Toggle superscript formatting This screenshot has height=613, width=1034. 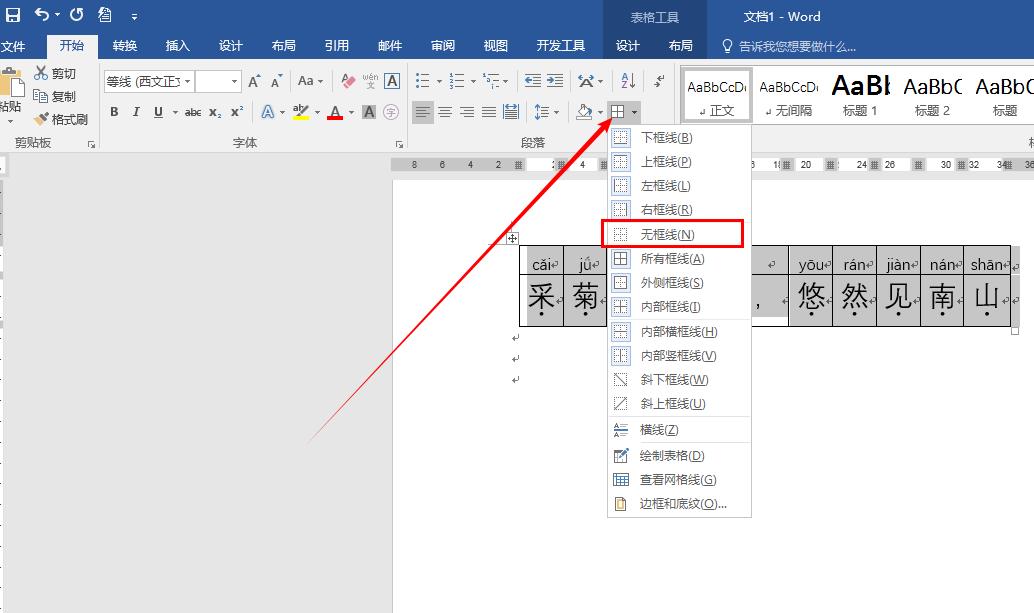click(237, 112)
